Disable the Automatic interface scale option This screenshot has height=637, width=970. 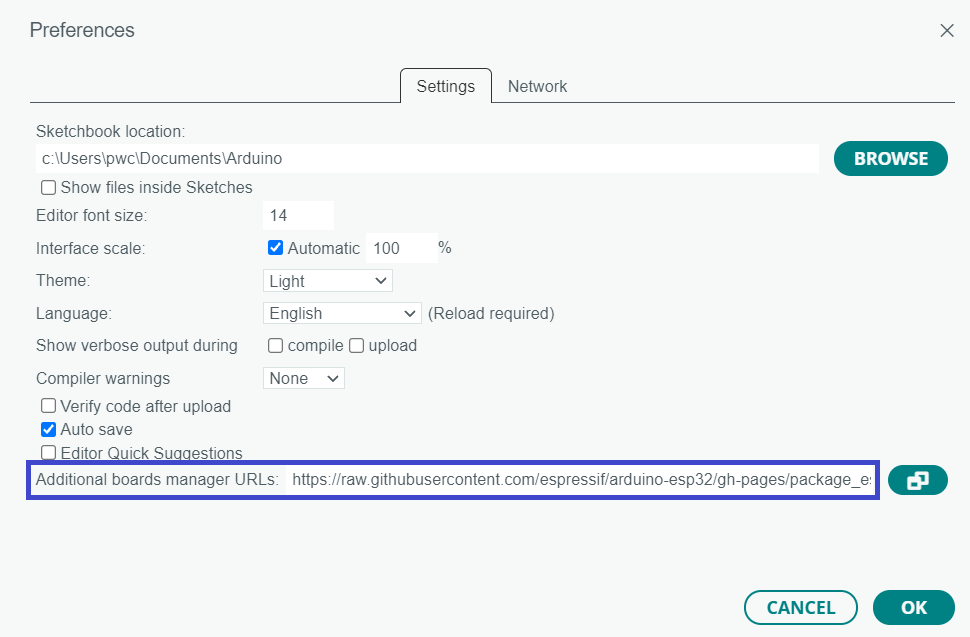click(275, 247)
